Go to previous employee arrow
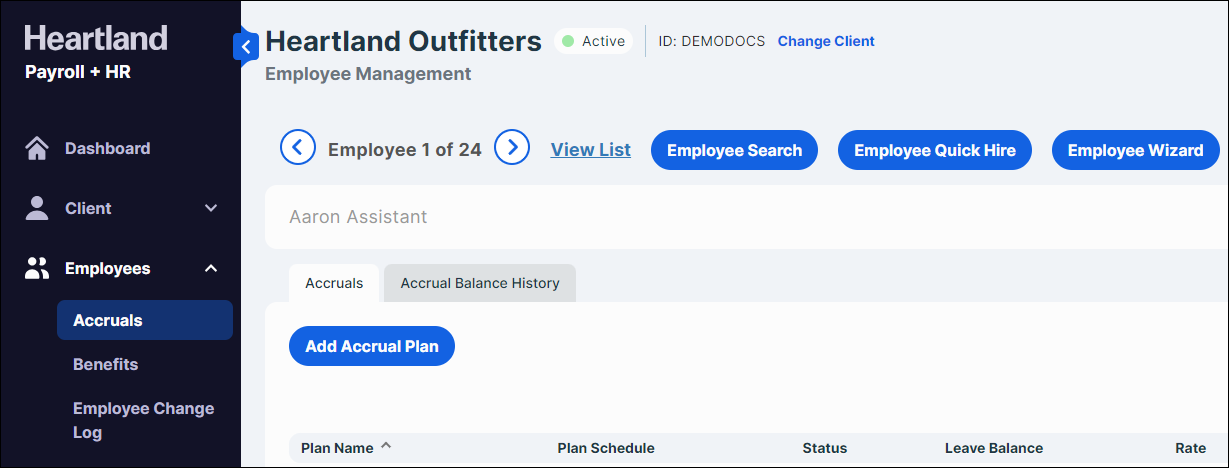Image resolution: width=1229 pixels, height=468 pixels. (x=298, y=148)
